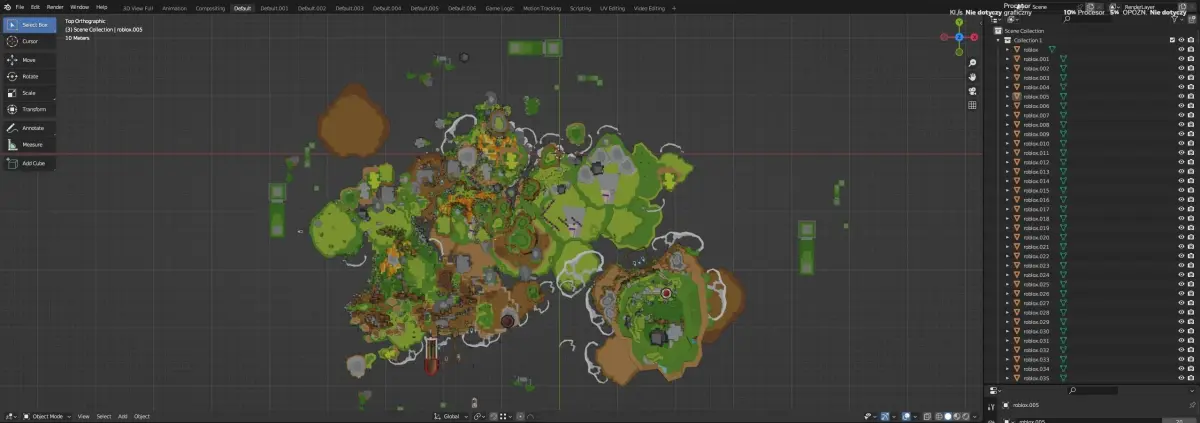Open the Window menu

pos(79,7)
